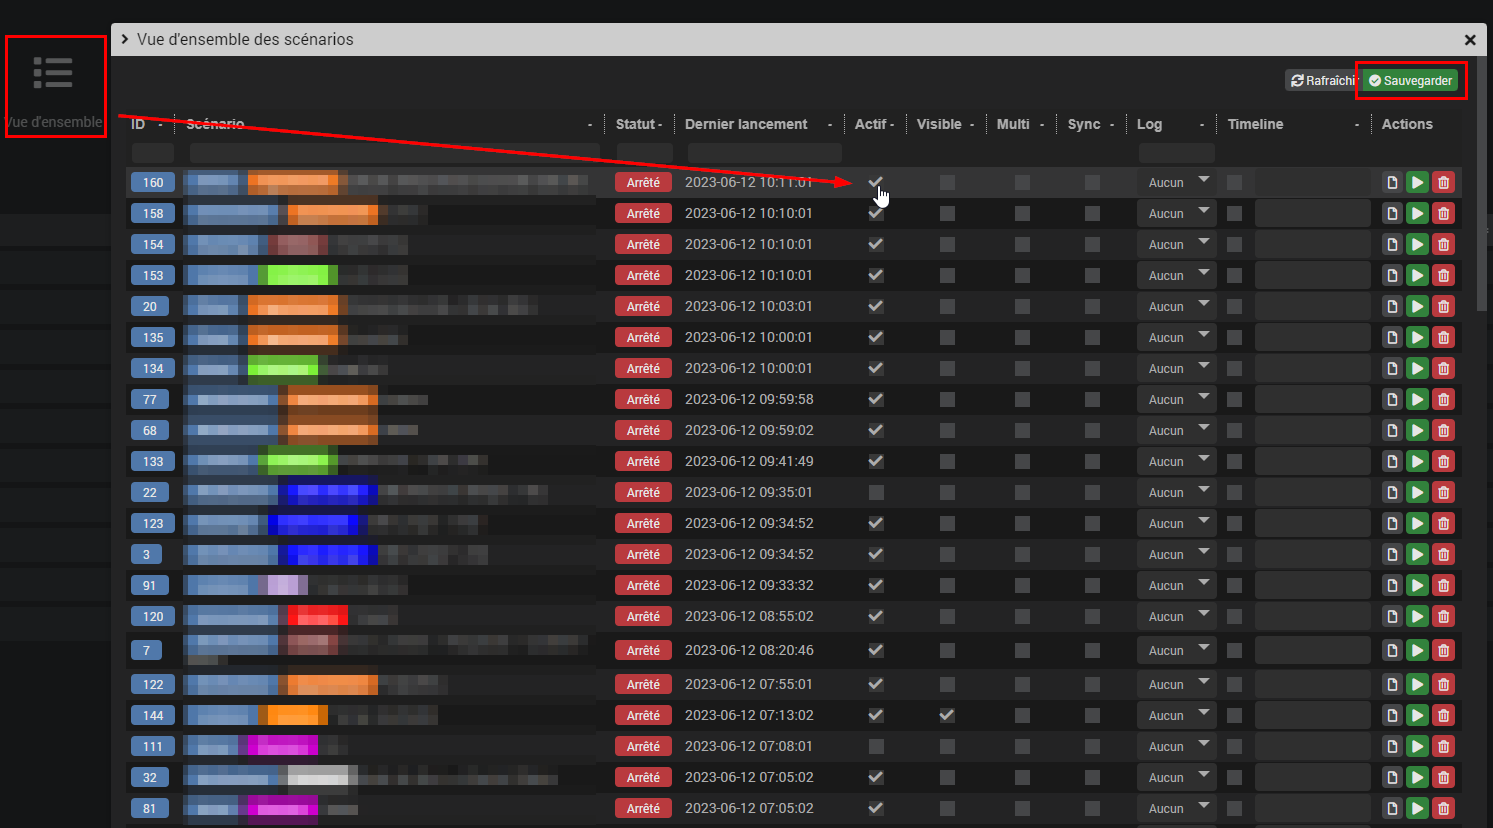Viewport: 1493px width, 828px height.
Task: Enable the Actif checkbox for scenario 111
Action: 875,746
